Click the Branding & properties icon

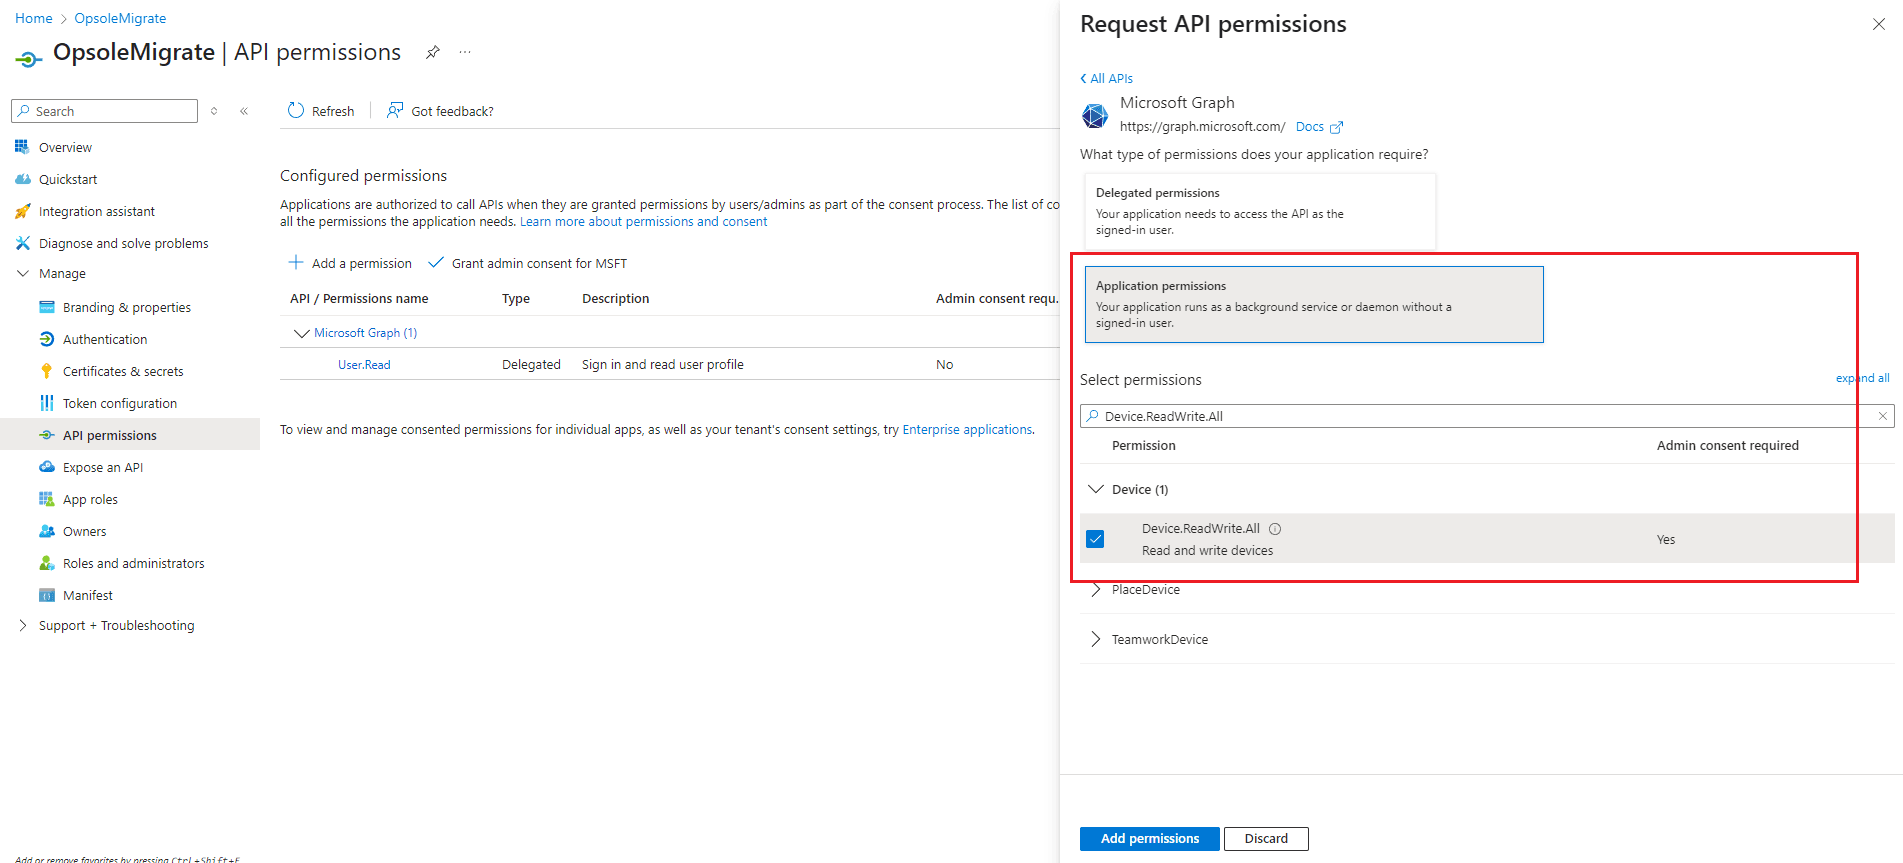click(46, 307)
